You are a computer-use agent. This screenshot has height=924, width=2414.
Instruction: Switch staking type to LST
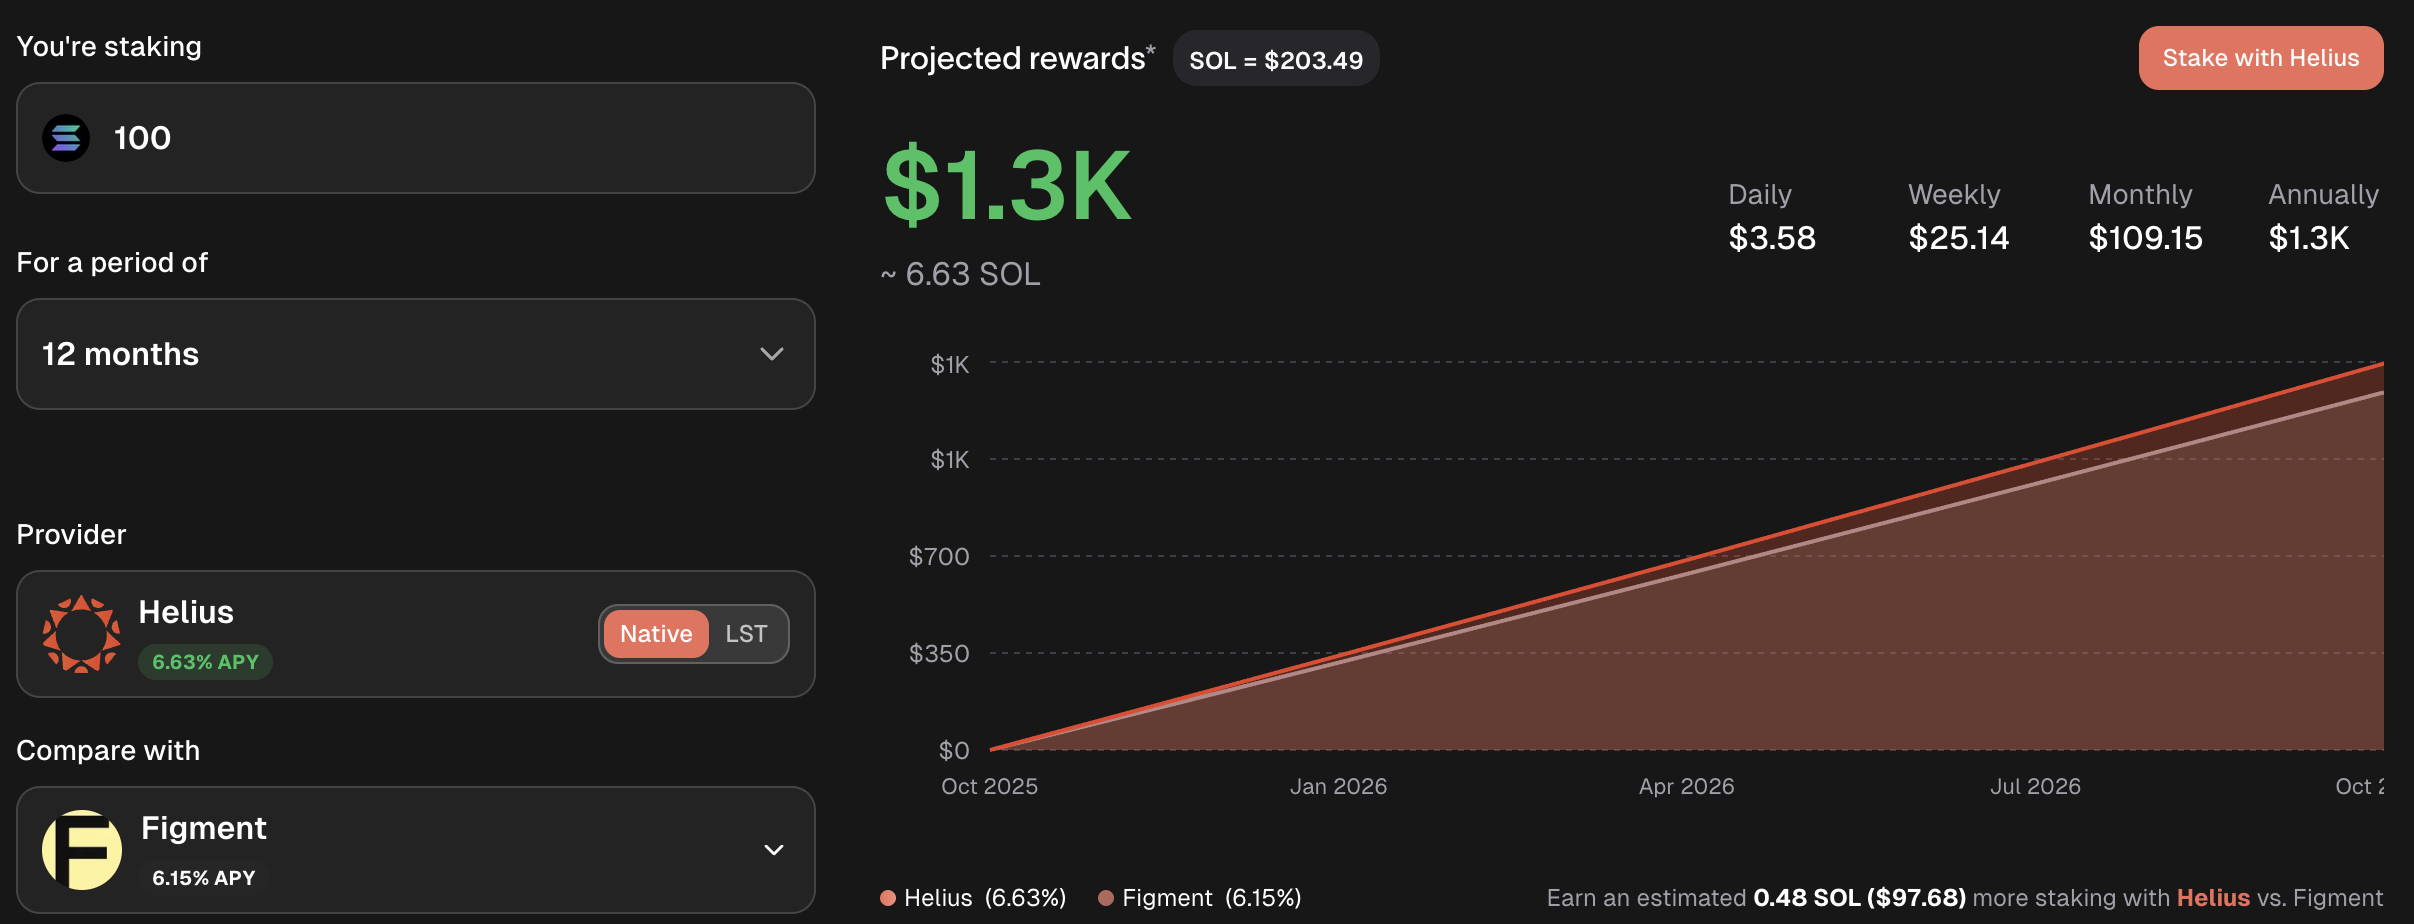click(745, 633)
